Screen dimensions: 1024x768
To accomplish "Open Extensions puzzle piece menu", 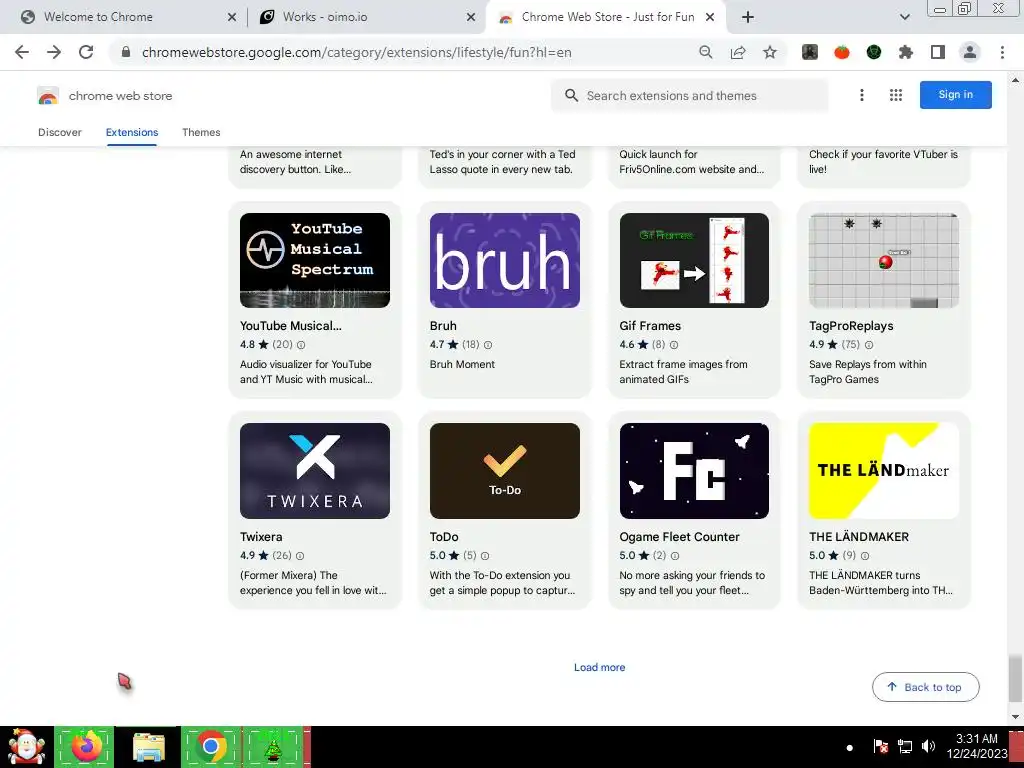I will coord(906,52).
